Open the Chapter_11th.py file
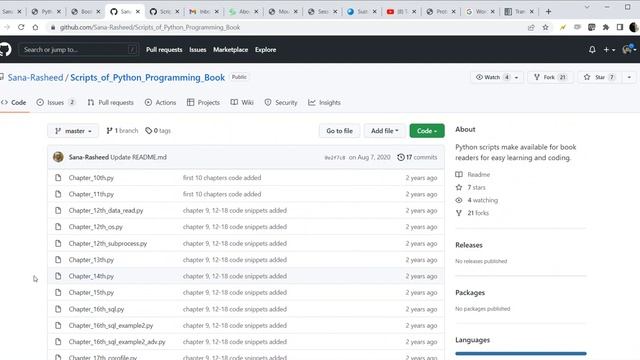640x360 pixels. pos(91,194)
